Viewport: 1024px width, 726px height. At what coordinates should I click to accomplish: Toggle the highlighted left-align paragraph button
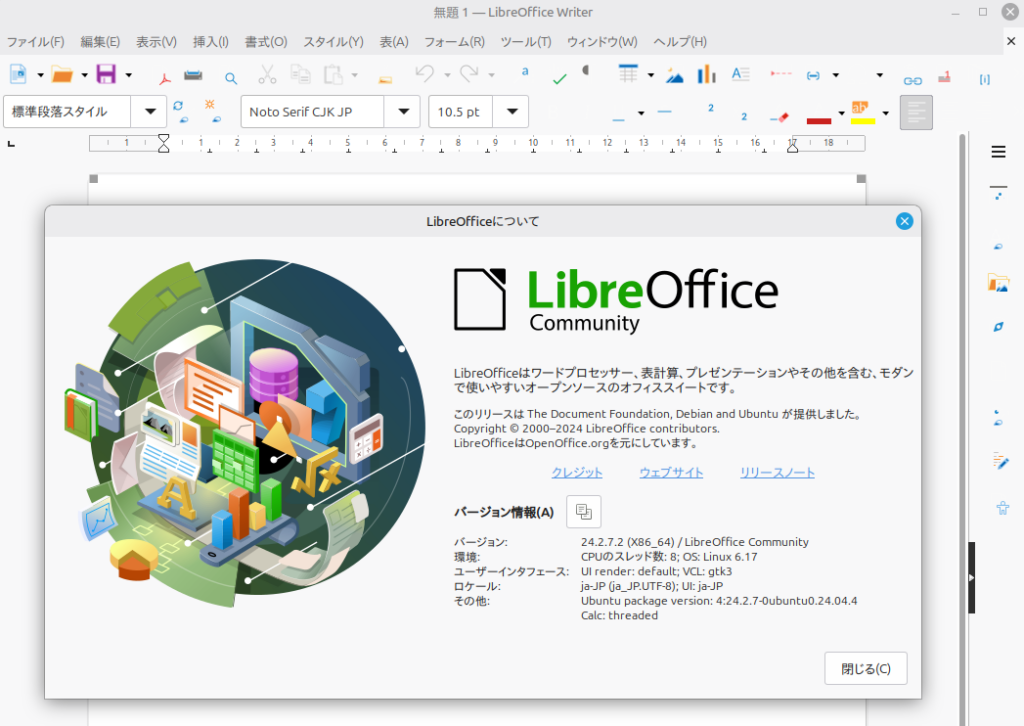[x=916, y=112]
